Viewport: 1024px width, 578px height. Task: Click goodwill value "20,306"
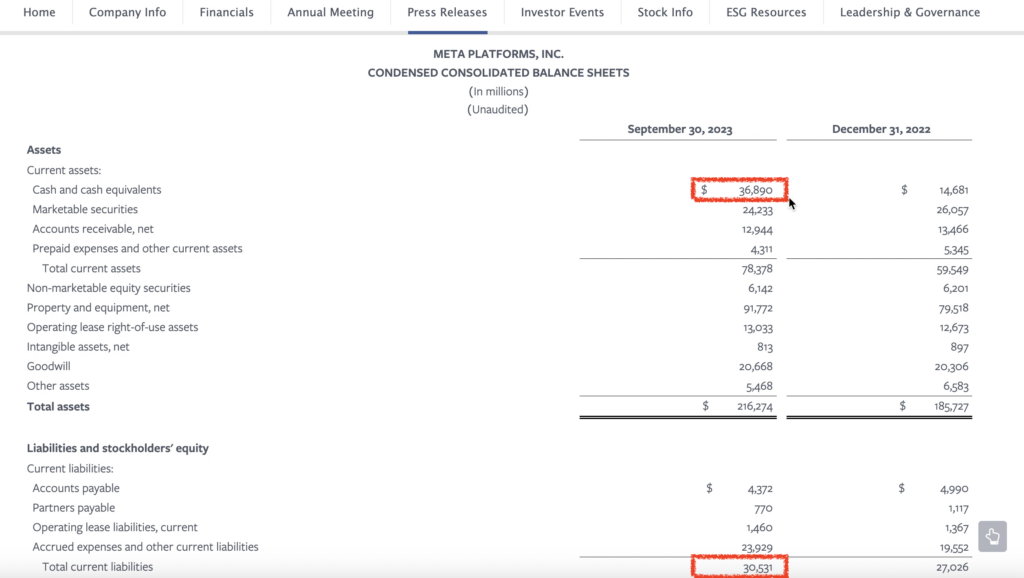pyautogui.click(x=952, y=367)
